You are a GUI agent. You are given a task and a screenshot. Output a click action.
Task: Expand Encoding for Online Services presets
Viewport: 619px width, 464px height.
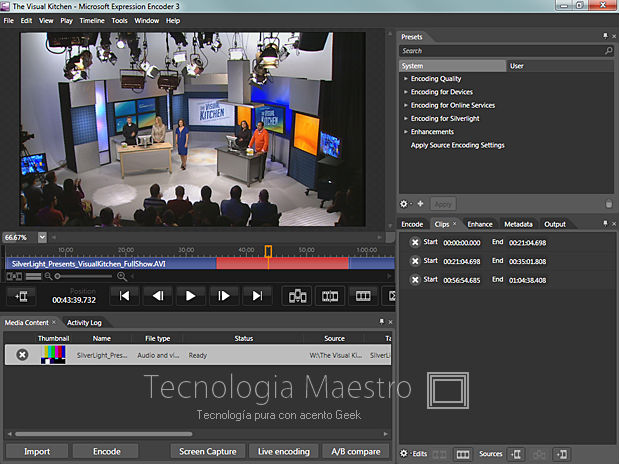405,105
